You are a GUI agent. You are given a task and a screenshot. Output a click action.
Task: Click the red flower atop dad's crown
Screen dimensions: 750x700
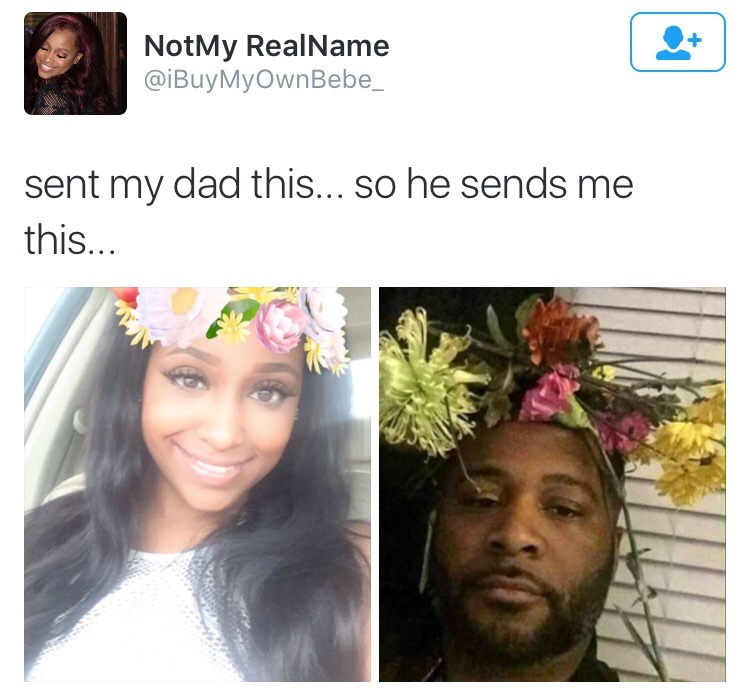(558, 330)
